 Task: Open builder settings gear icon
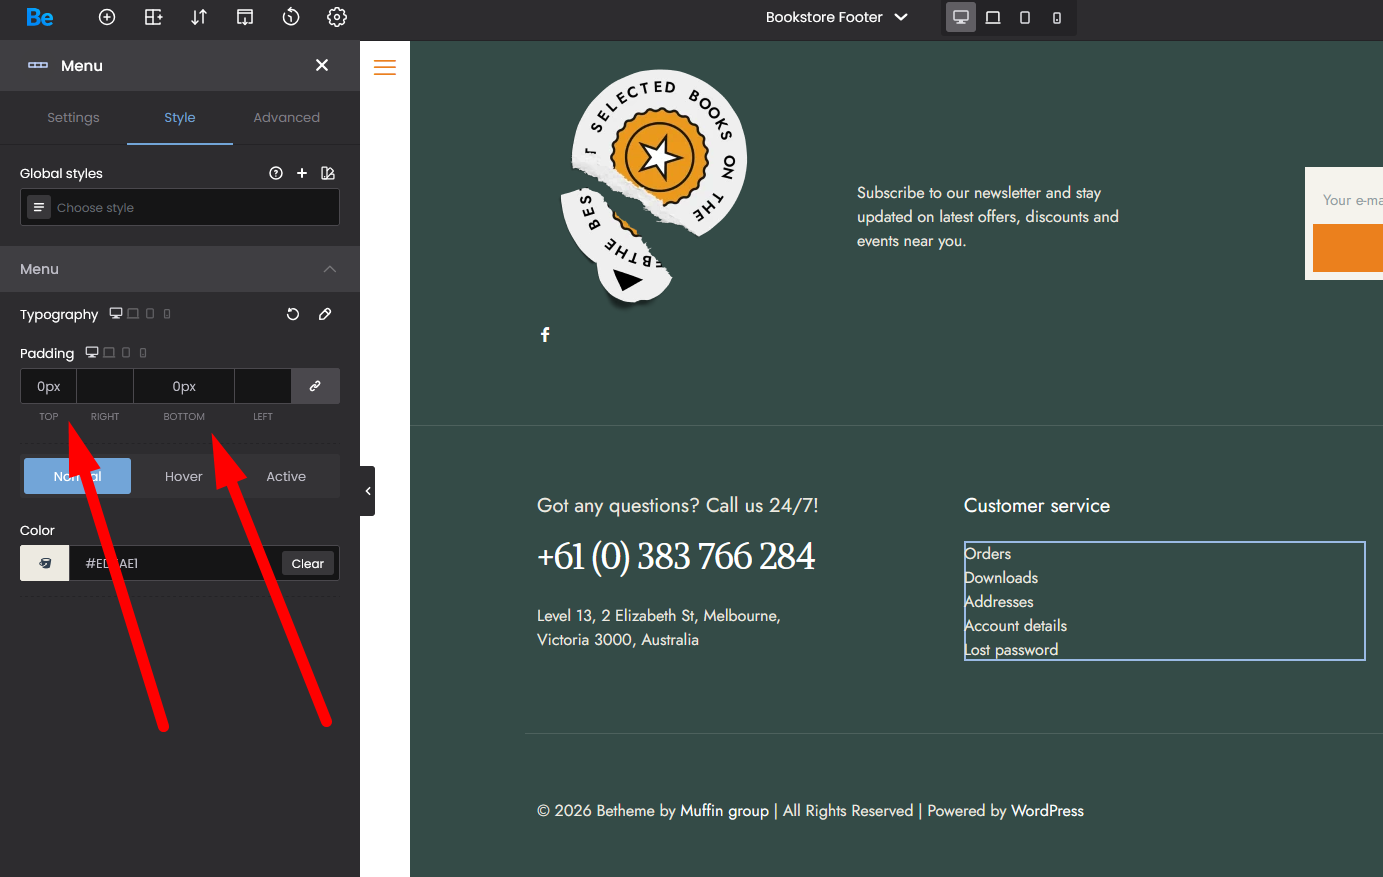click(337, 17)
